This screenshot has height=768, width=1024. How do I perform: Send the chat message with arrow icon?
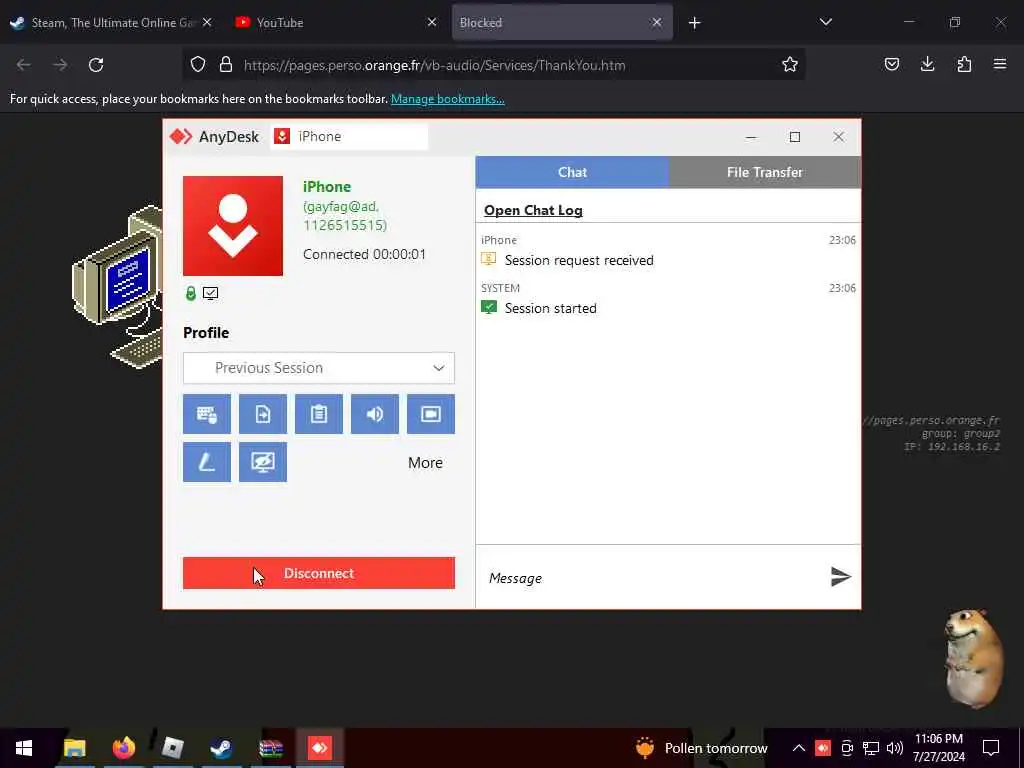pyautogui.click(x=840, y=577)
